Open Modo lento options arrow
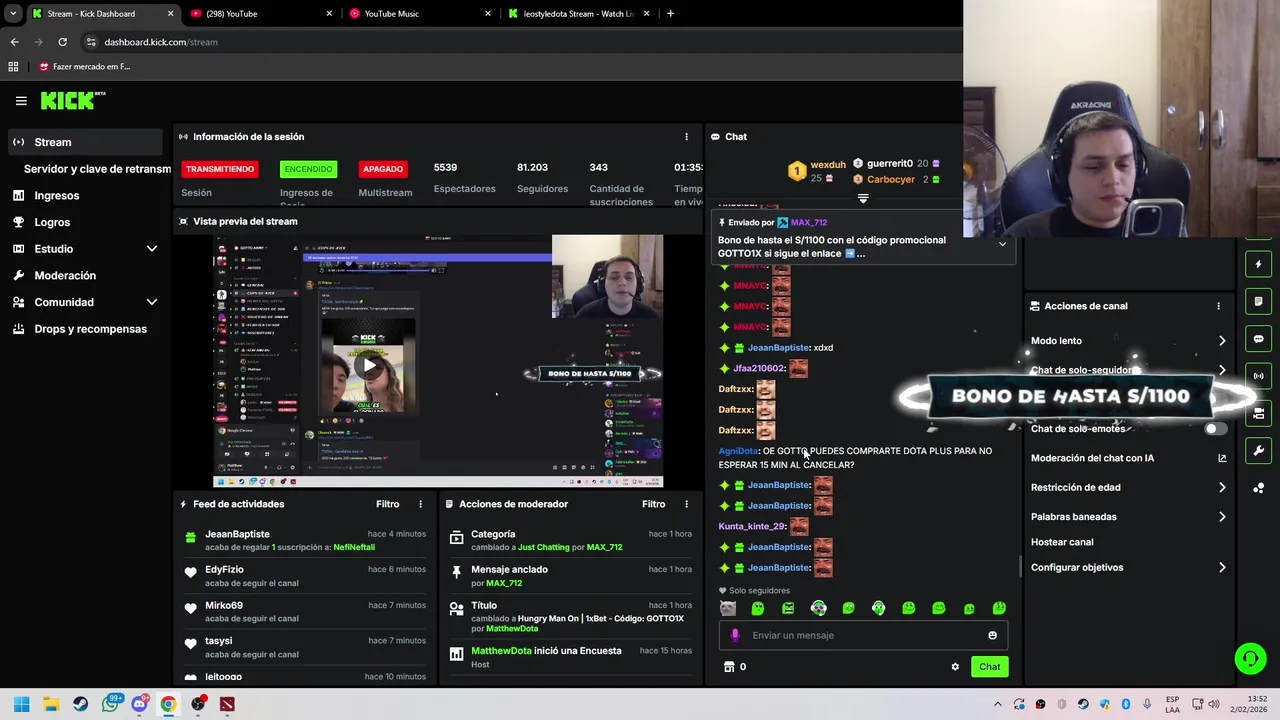The image size is (1280, 720). point(1222,341)
